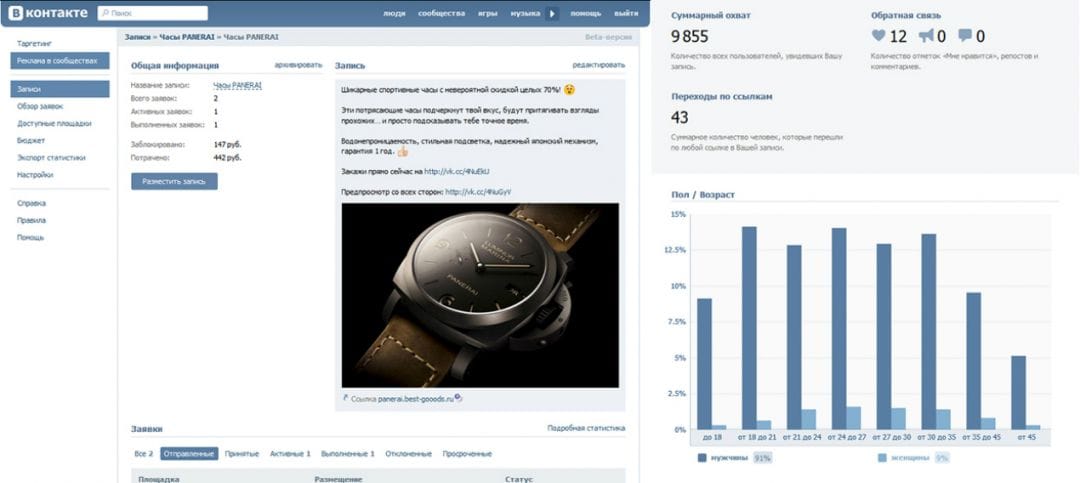
Task: Open Справка in sidebar
Action: (x=32, y=203)
